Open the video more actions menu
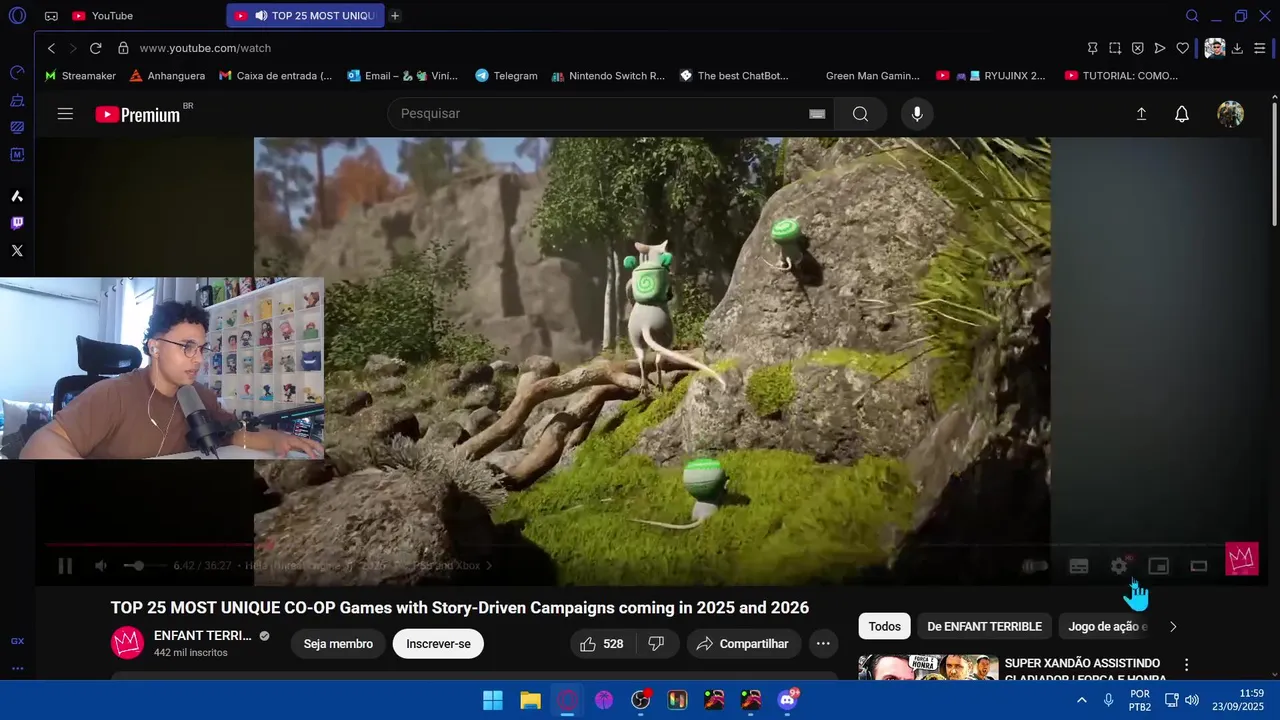1280x720 pixels. 823,644
